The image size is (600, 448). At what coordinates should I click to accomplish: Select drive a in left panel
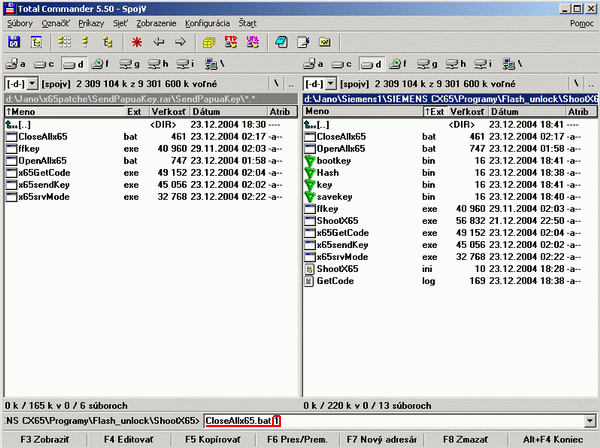click(16, 64)
